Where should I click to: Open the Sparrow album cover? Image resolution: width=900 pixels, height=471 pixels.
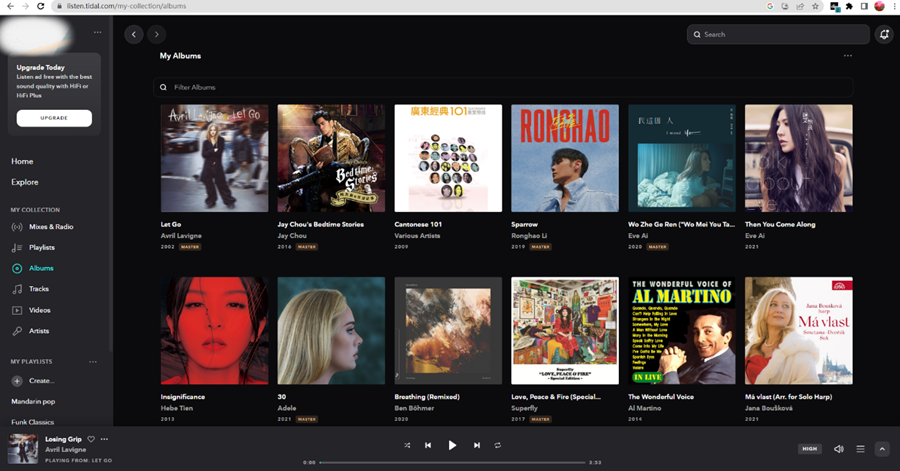[565, 158]
